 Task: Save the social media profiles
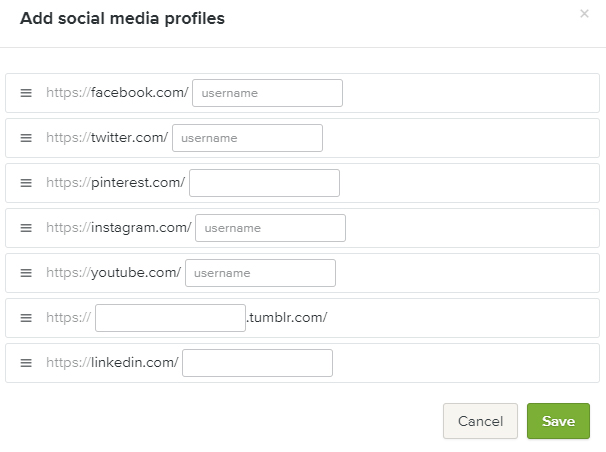[x=558, y=421]
